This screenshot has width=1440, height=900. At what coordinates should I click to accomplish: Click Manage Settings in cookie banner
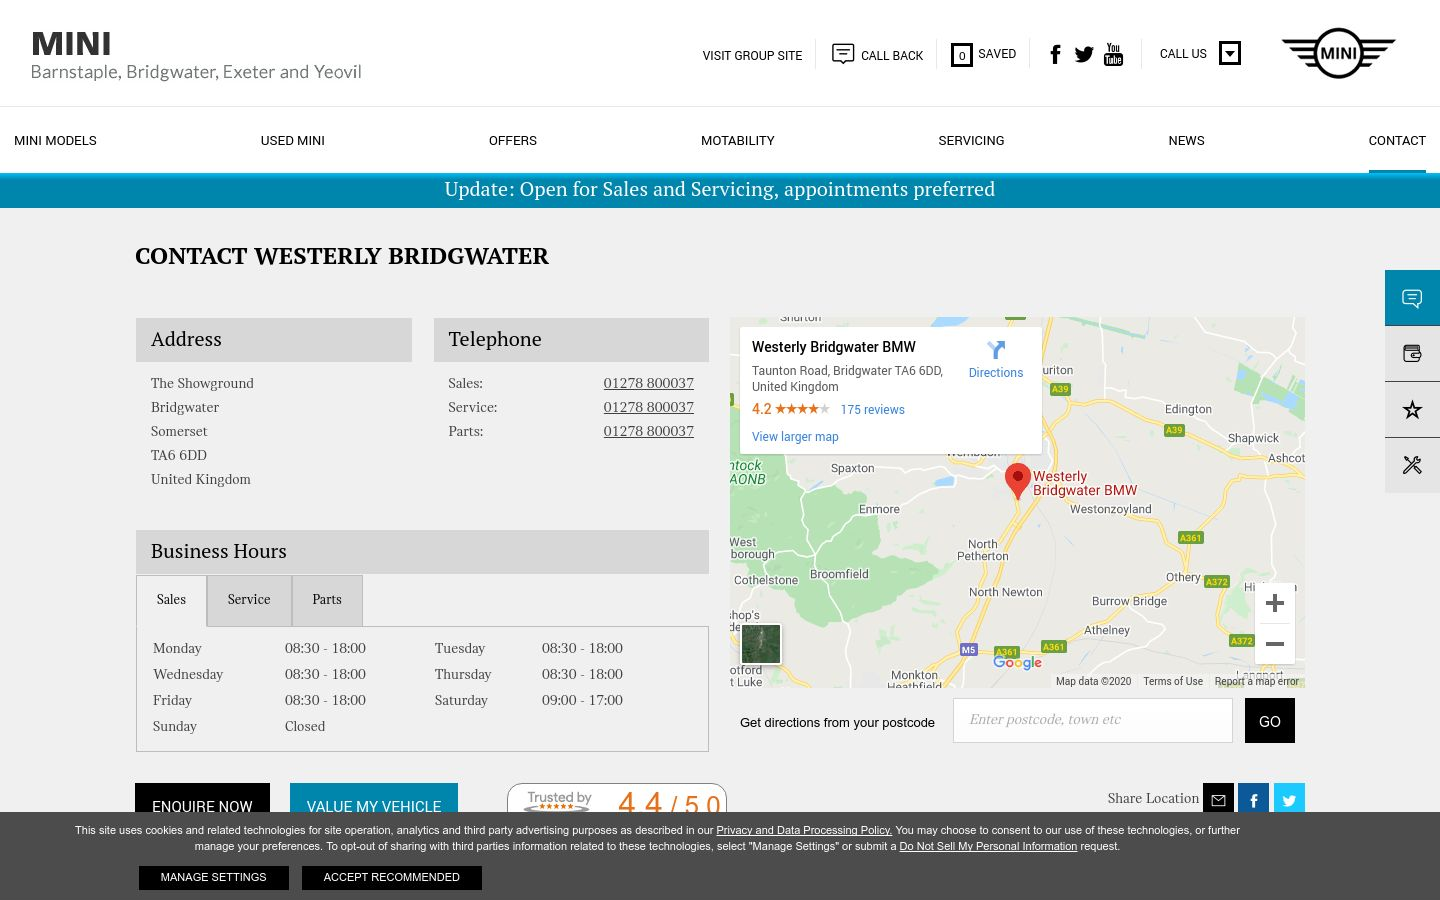(214, 878)
